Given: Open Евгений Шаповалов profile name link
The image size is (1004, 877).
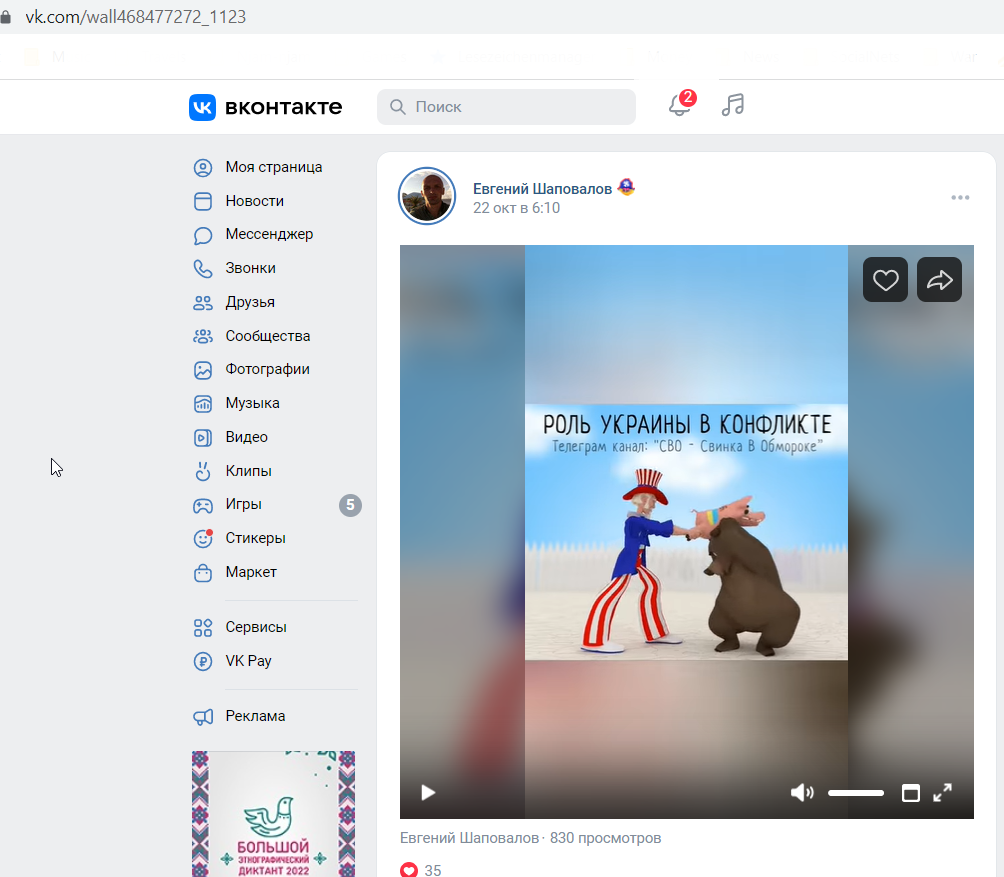Looking at the screenshot, I should (542, 189).
